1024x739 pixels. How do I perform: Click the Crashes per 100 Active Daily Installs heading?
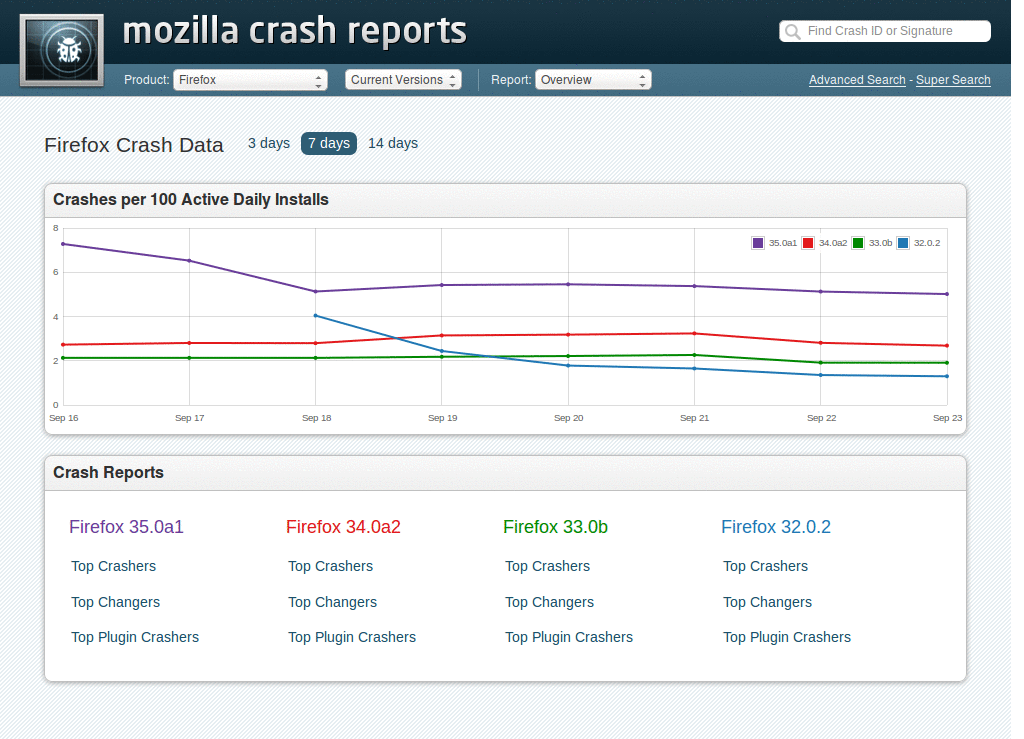pos(191,200)
